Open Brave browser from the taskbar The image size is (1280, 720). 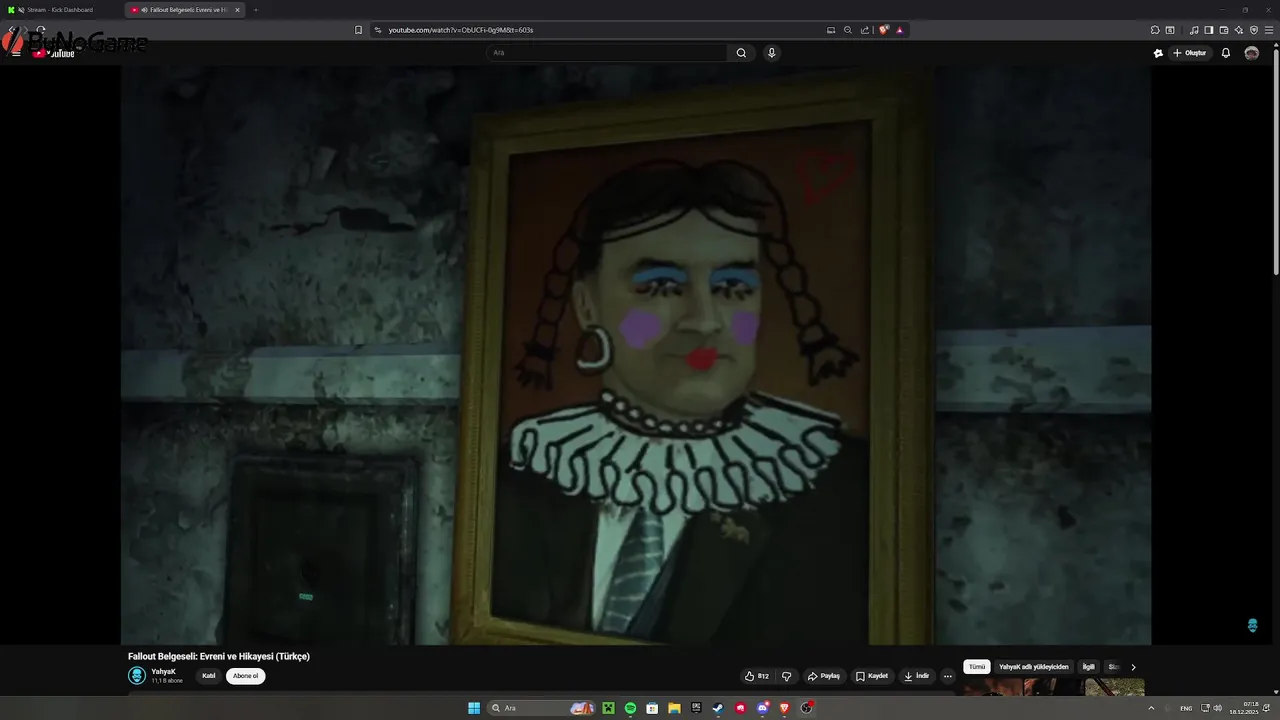pyautogui.click(x=784, y=708)
